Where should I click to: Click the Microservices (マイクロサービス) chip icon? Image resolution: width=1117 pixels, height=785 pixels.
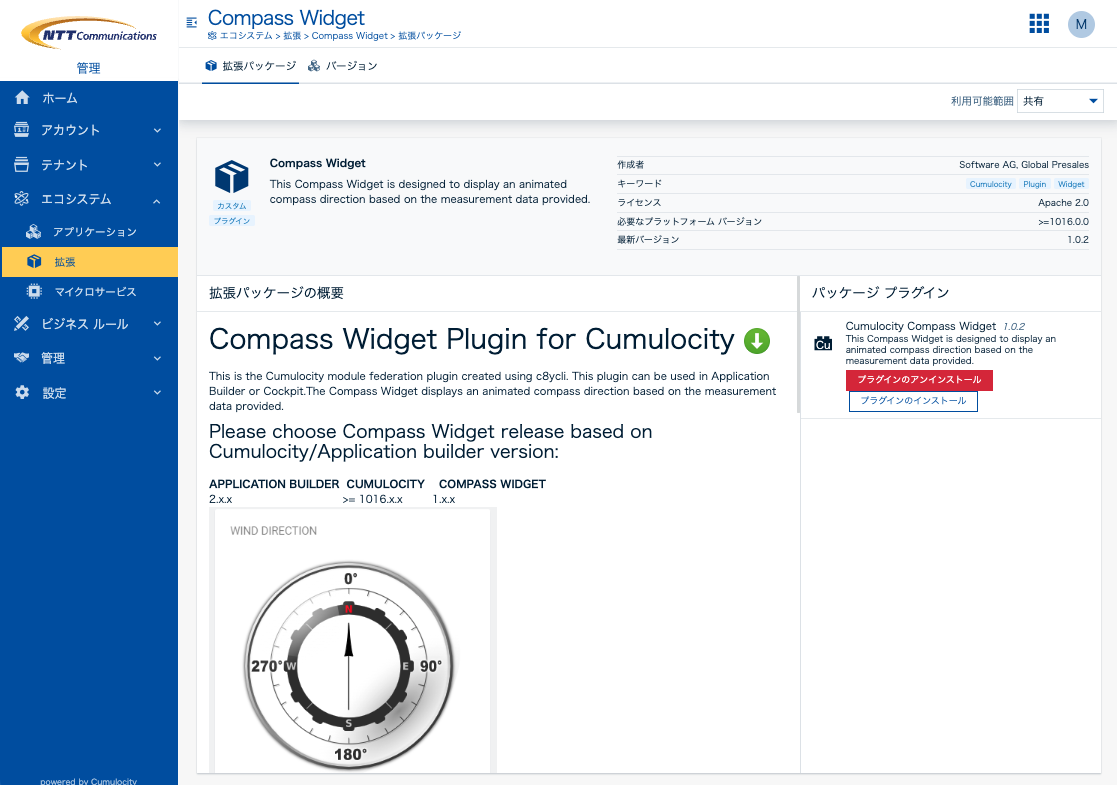33,291
